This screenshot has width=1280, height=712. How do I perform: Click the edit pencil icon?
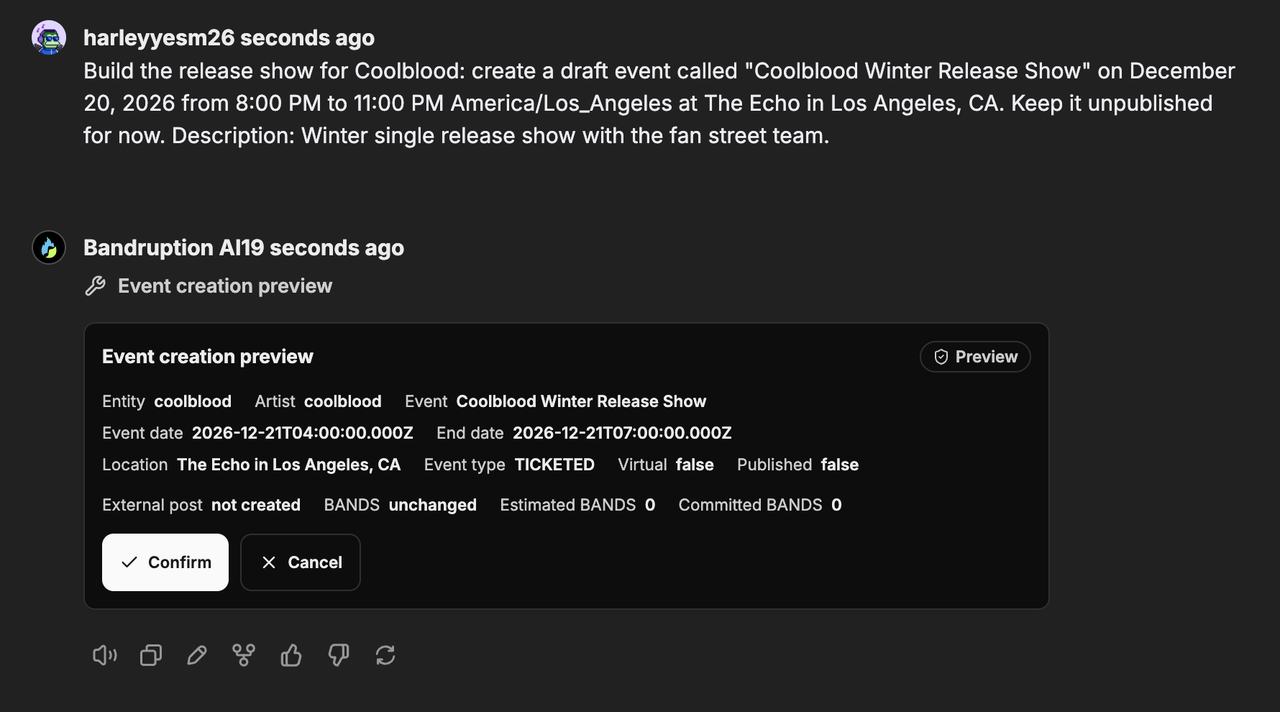197,655
